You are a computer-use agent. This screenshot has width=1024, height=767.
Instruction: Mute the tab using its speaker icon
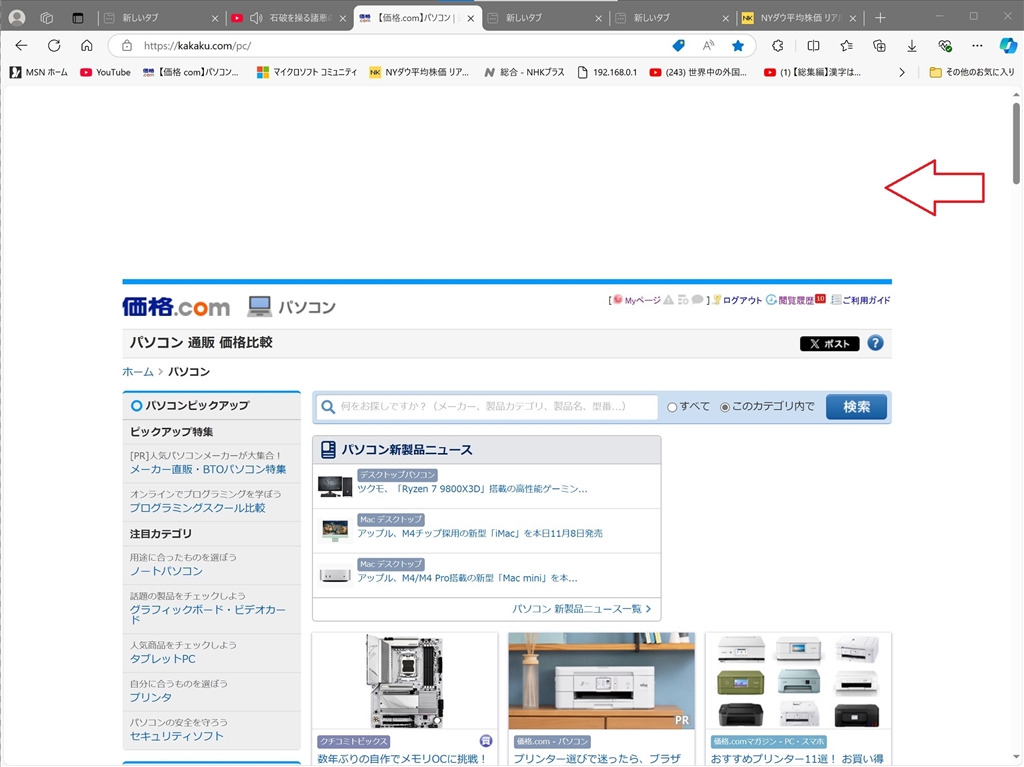(x=256, y=18)
